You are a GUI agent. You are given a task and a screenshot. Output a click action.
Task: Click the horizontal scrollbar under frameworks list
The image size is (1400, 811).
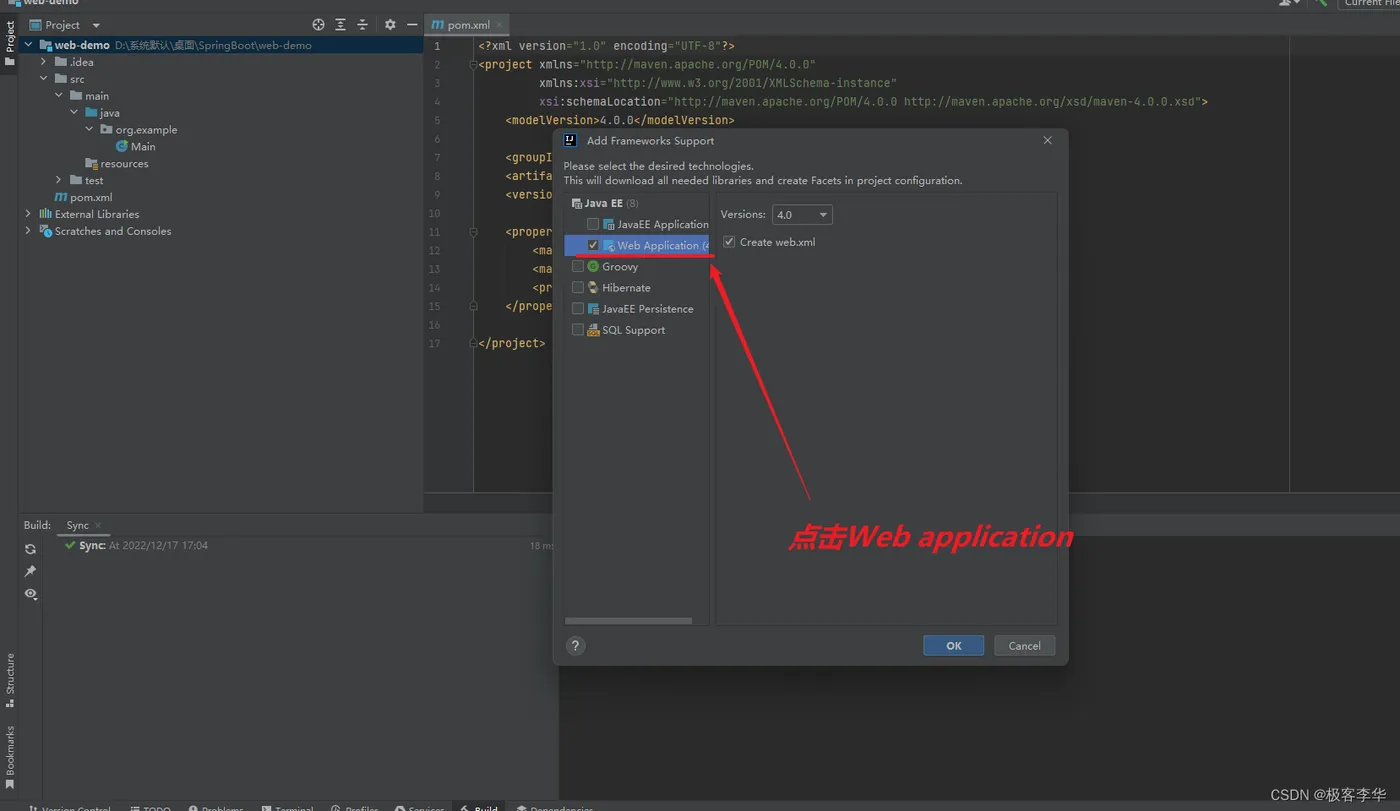pos(628,621)
